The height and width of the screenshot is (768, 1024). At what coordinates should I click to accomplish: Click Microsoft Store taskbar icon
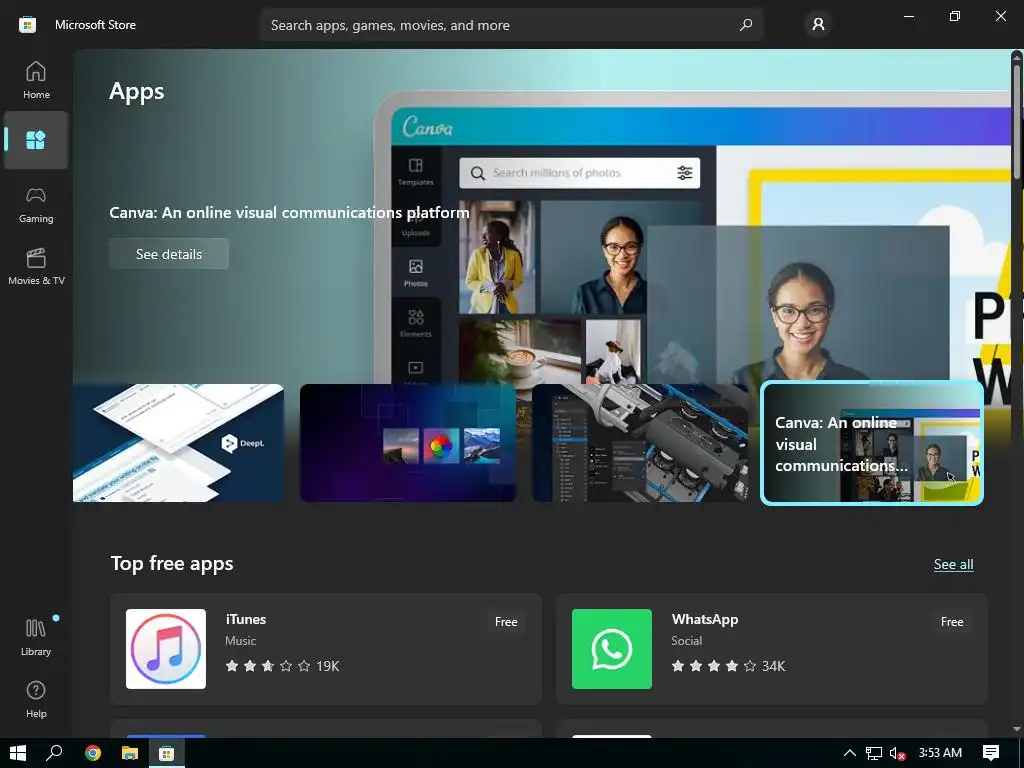click(167, 753)
